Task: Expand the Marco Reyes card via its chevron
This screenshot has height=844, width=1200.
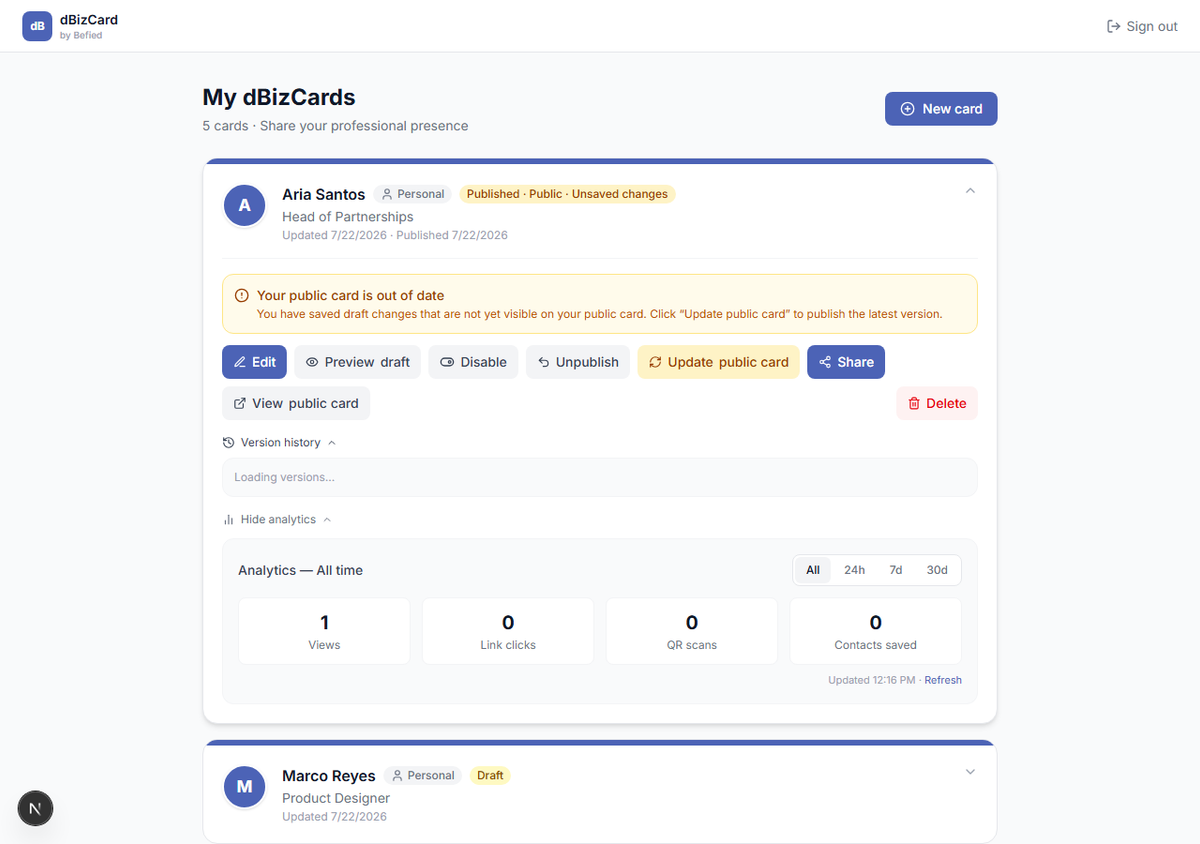Action: click(x=970, y=772)
